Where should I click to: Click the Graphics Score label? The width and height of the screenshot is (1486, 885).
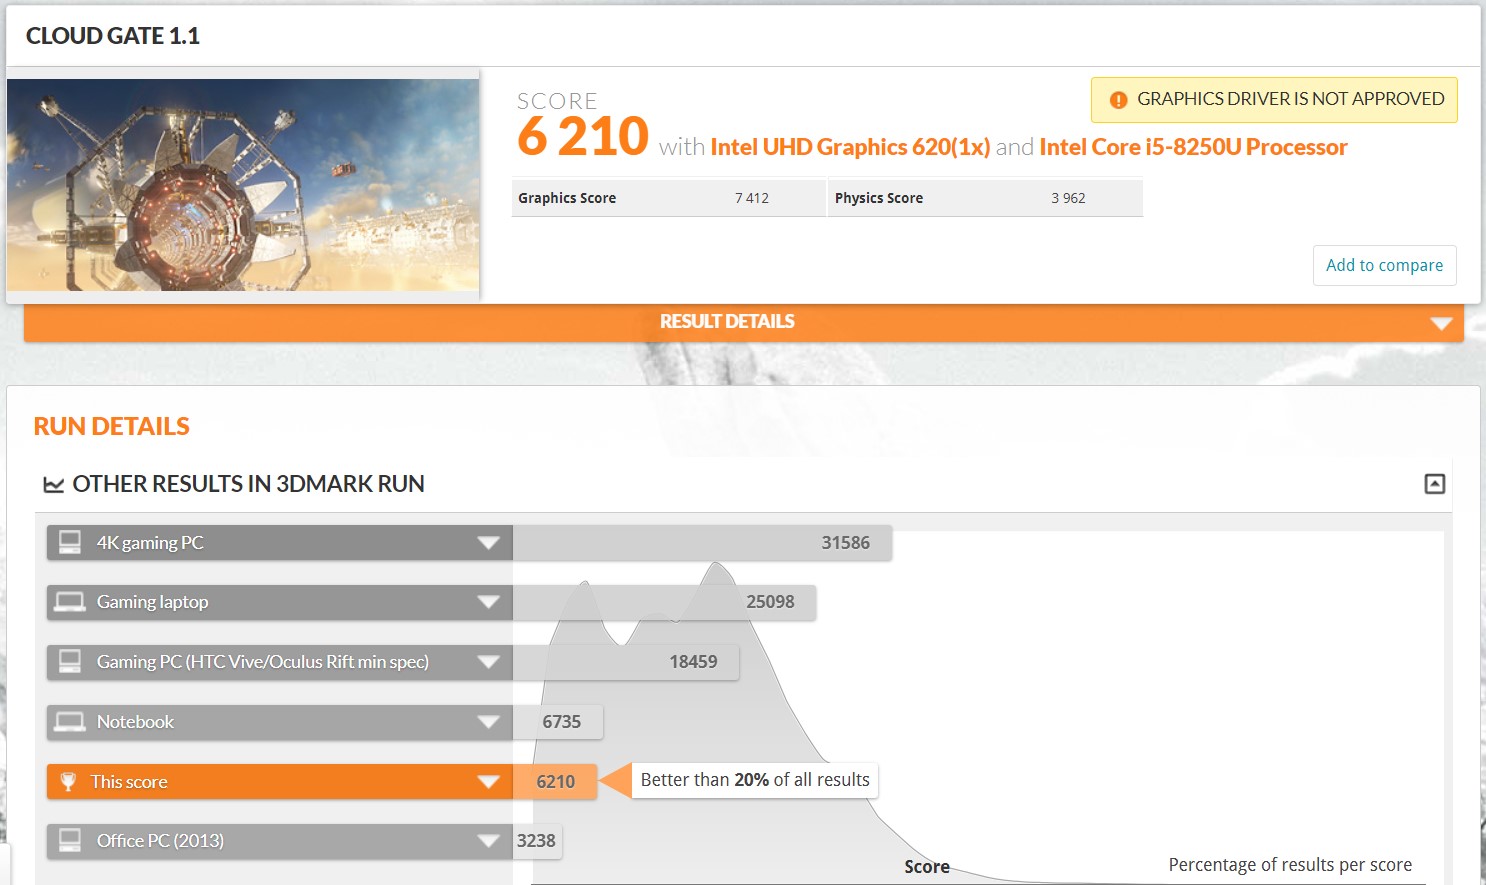tap(567, 198)
